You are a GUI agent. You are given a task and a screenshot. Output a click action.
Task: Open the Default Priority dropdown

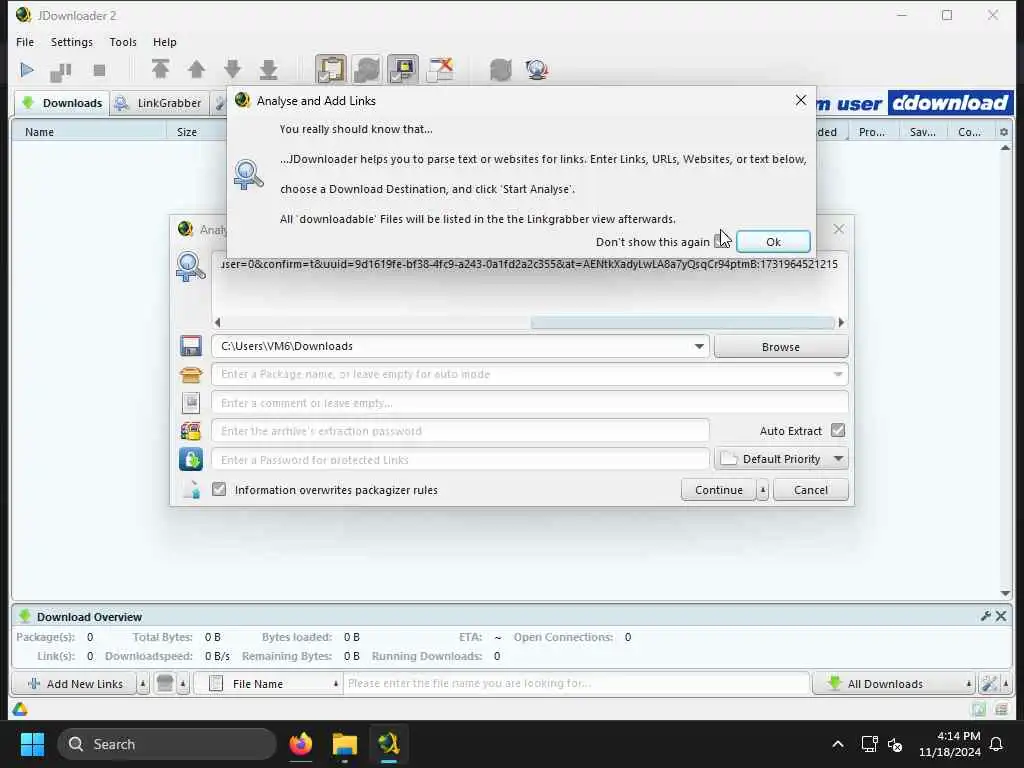coord(781,459)
